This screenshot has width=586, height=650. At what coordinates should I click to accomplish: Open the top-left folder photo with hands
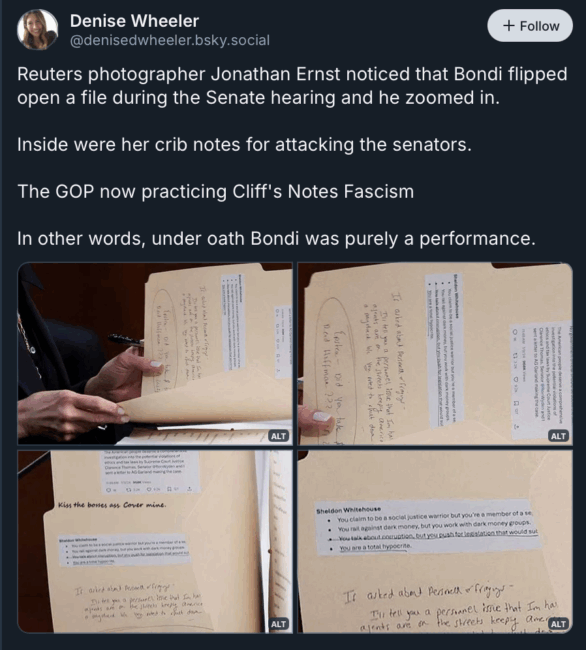pyautogui.click(x=155, y=354)
